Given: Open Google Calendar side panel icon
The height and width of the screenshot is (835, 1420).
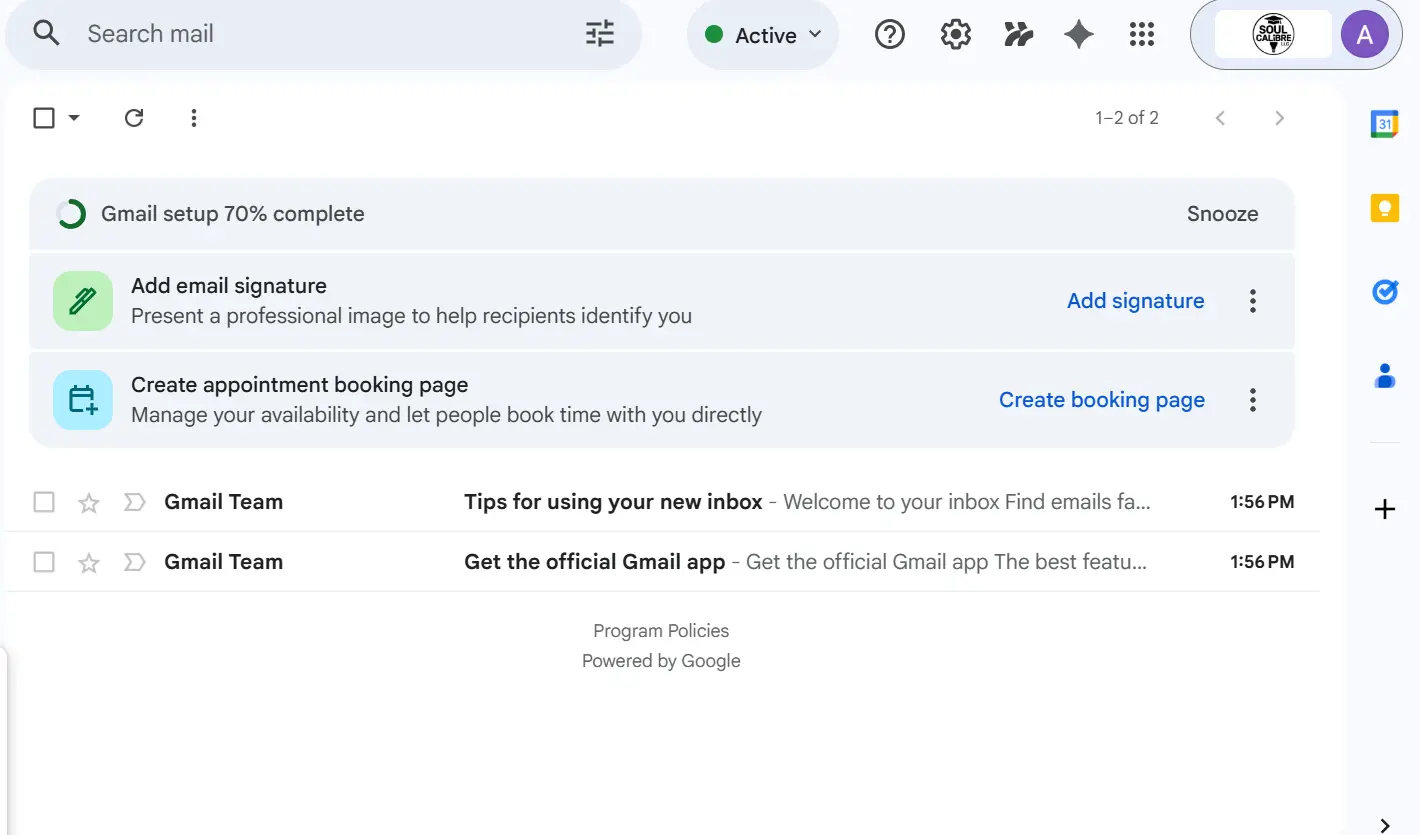Looking at the screenshot, I should (x=1384, y=124).
